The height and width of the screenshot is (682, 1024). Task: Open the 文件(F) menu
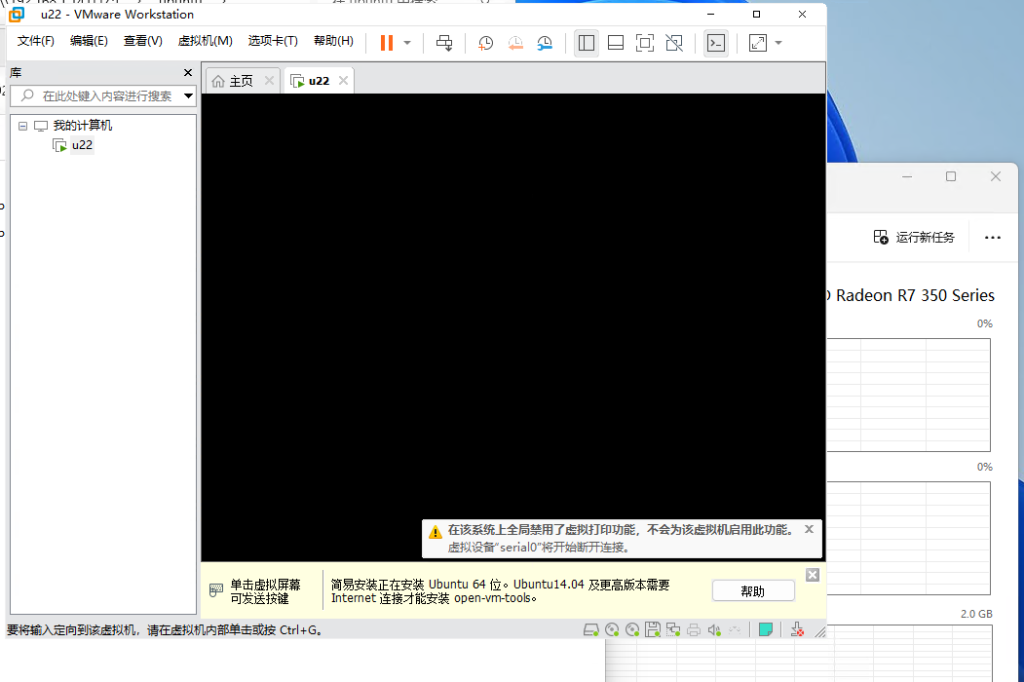click(x=35, y=41)
